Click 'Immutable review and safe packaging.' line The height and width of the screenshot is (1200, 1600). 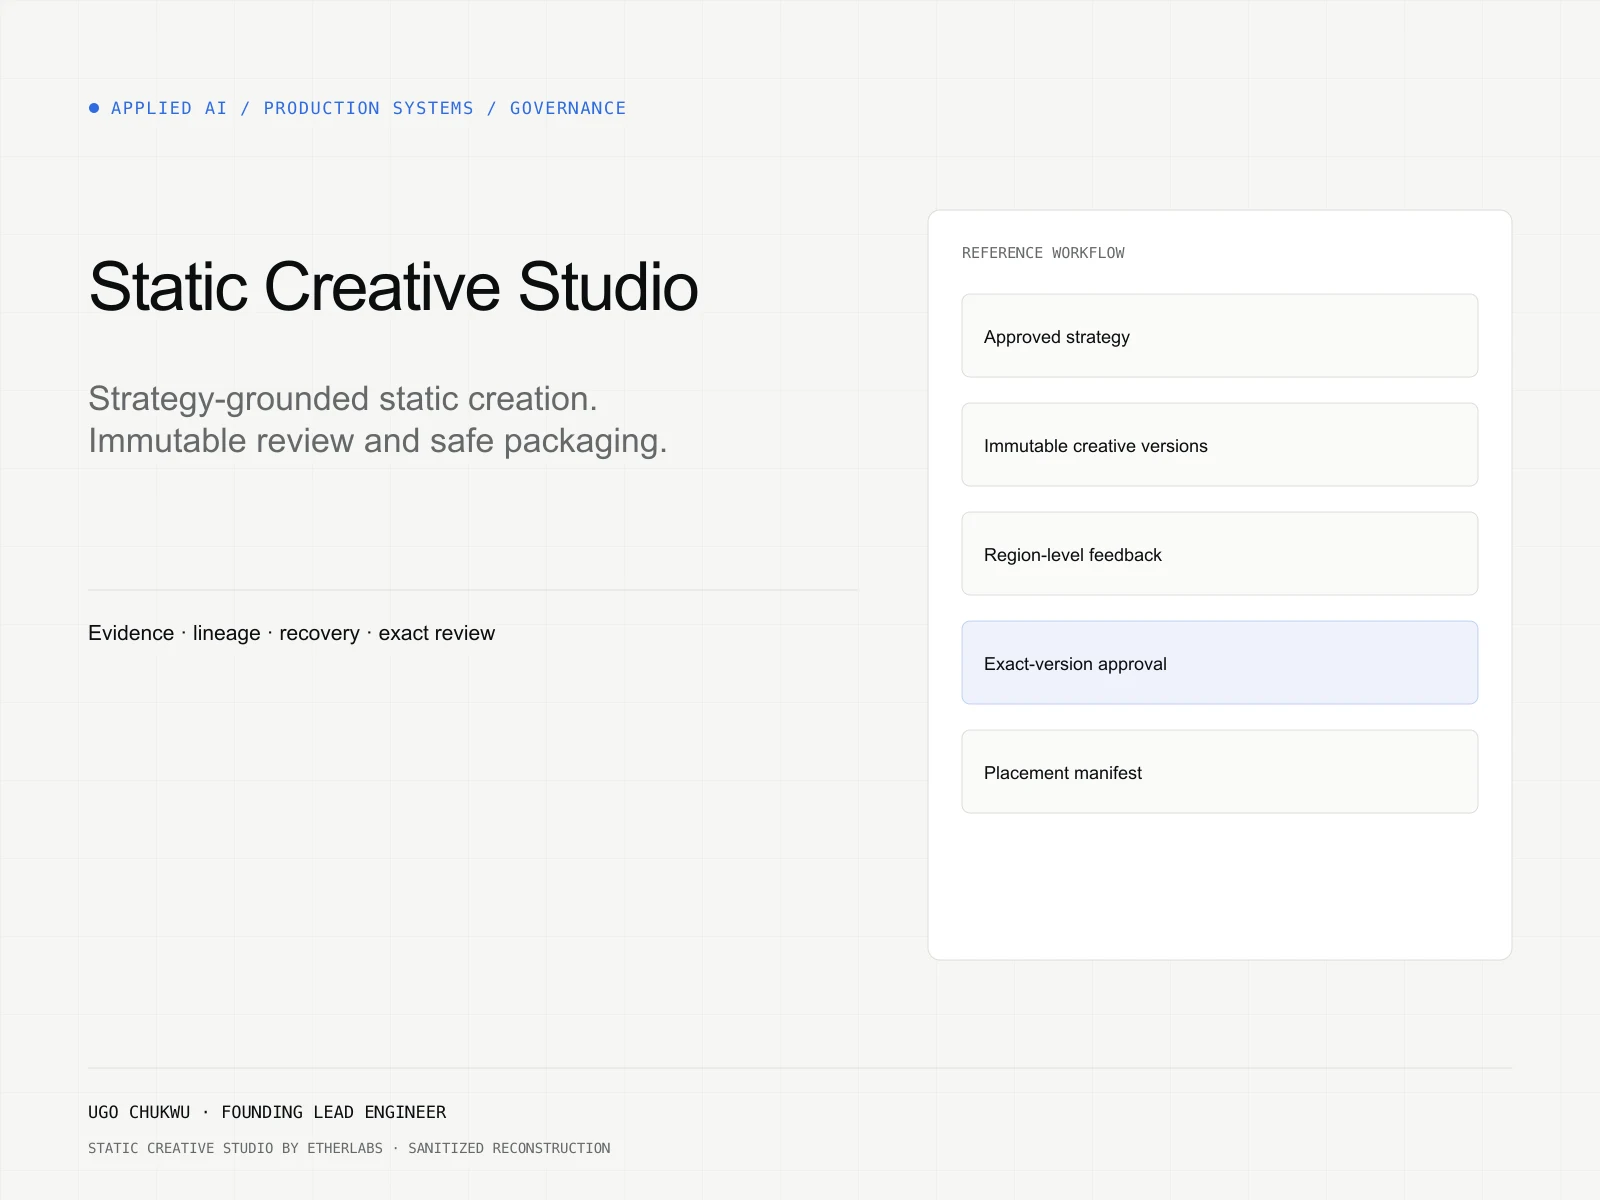click(378, 441)
